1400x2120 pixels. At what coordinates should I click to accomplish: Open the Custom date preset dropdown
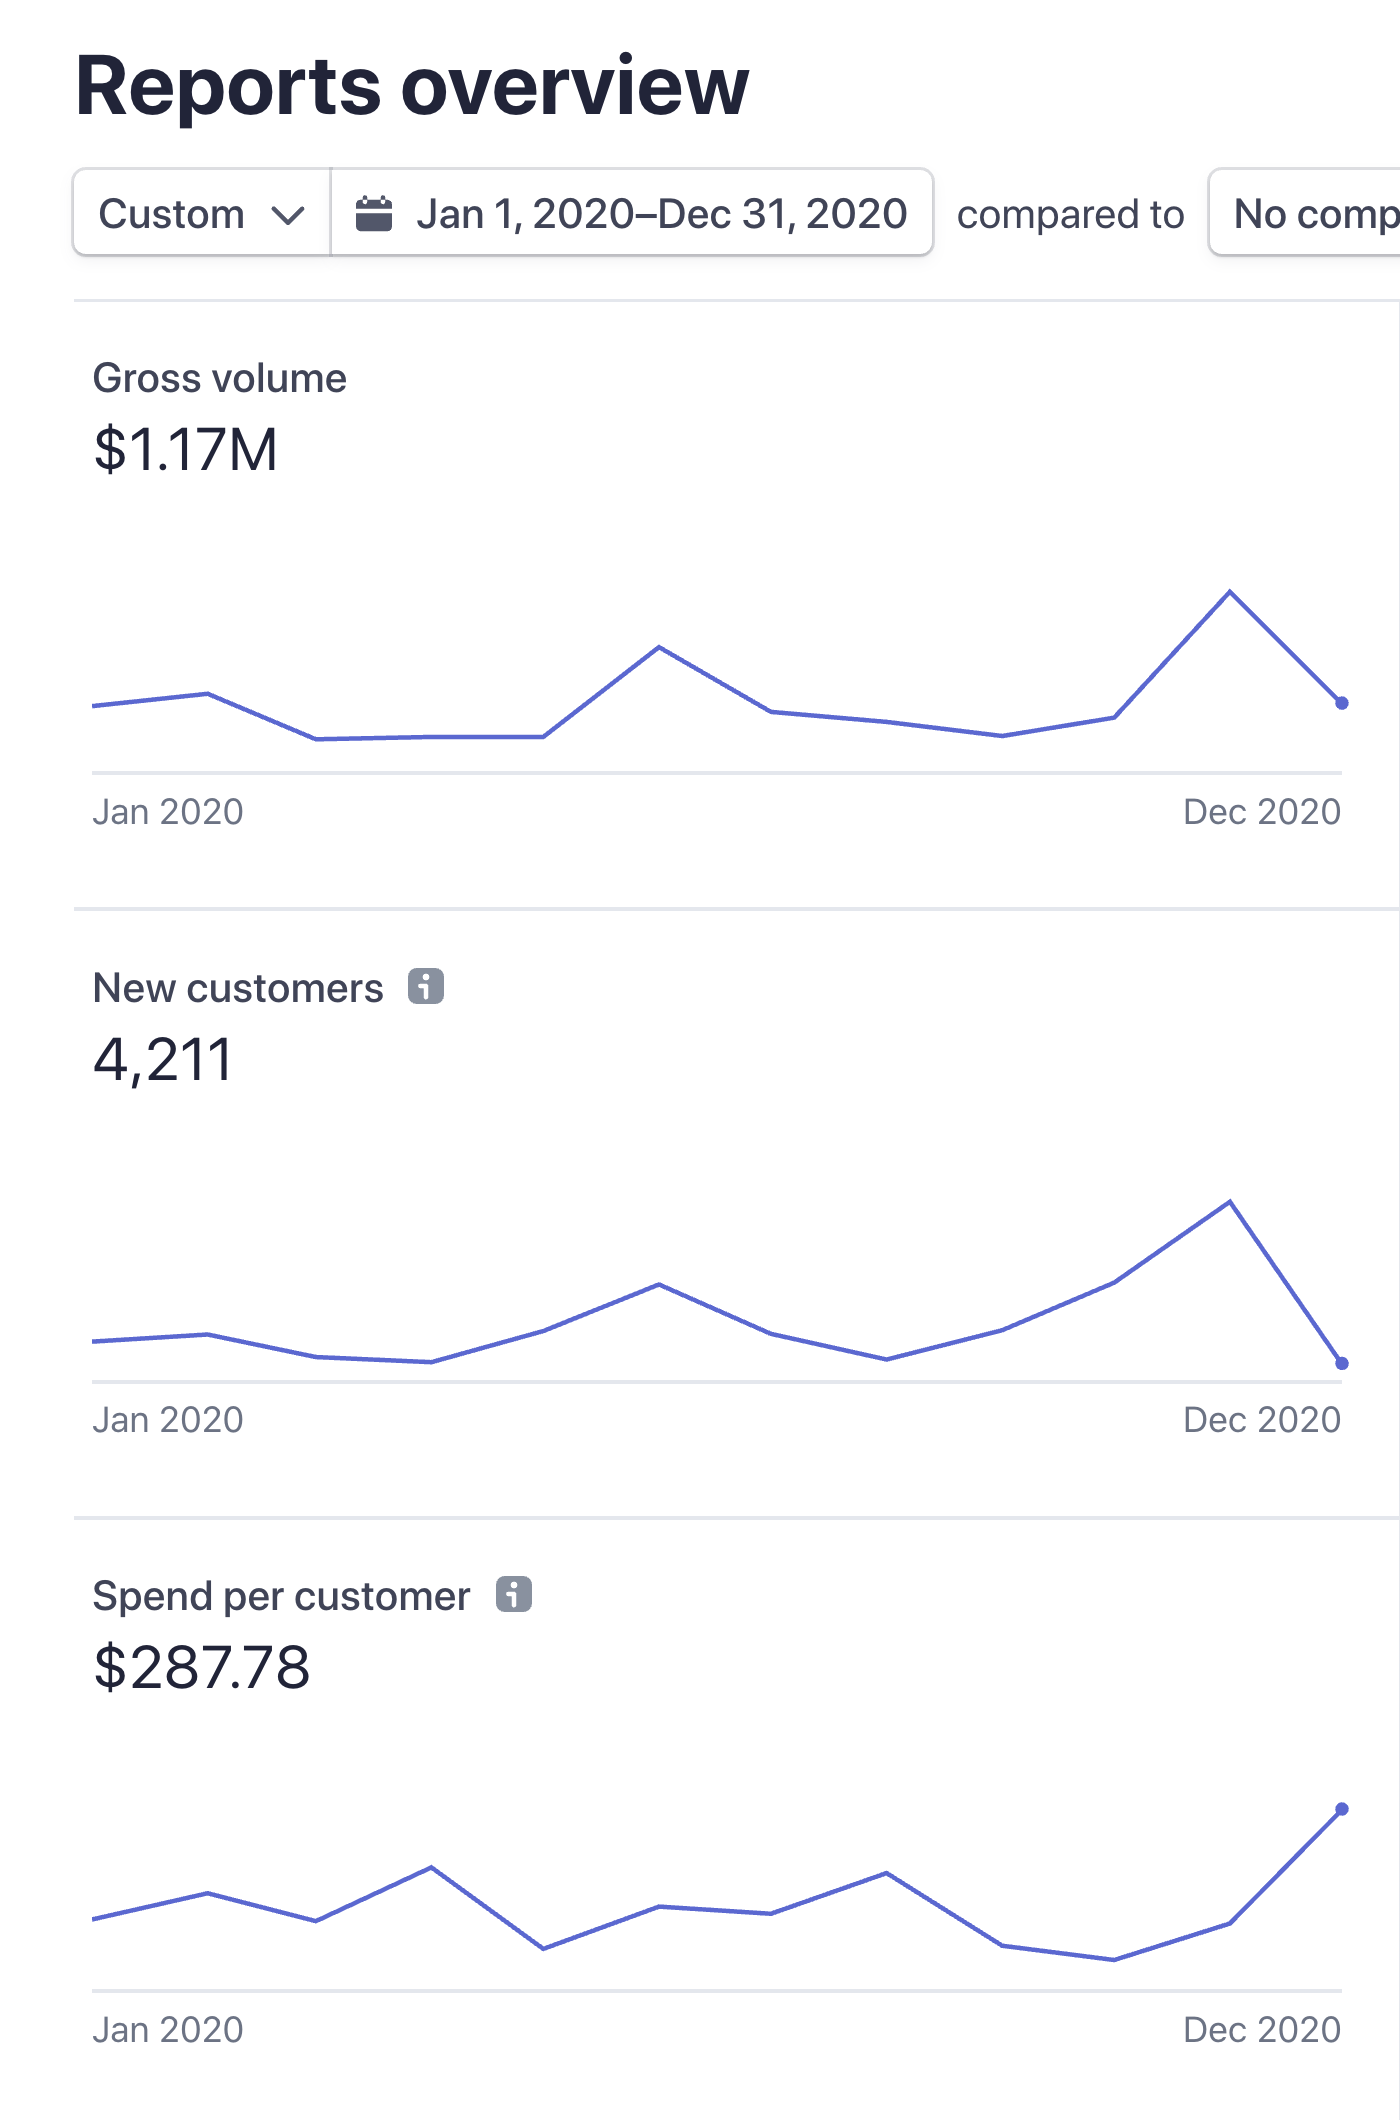click(202, 214)
